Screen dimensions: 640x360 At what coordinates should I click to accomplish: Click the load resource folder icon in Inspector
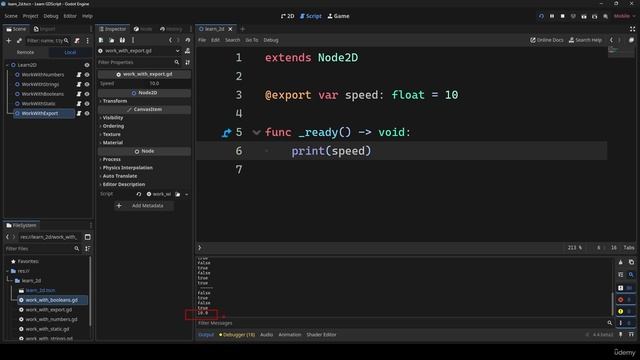pyautogui.click(x=111, y=40)
